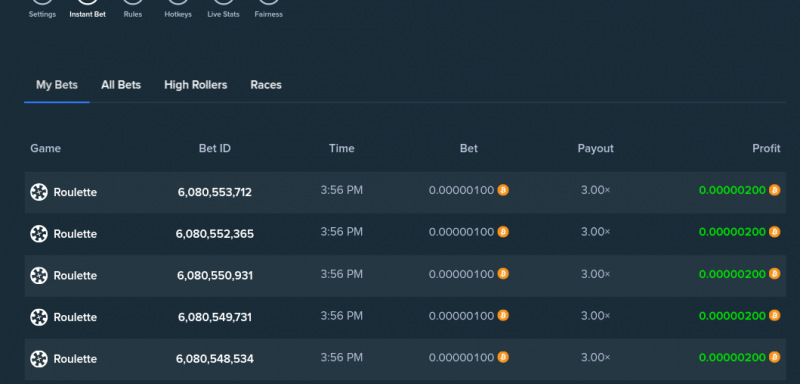800x384 pixels.
Task: Open bet ID 6,080,550,931
Action: coord(215,276)
